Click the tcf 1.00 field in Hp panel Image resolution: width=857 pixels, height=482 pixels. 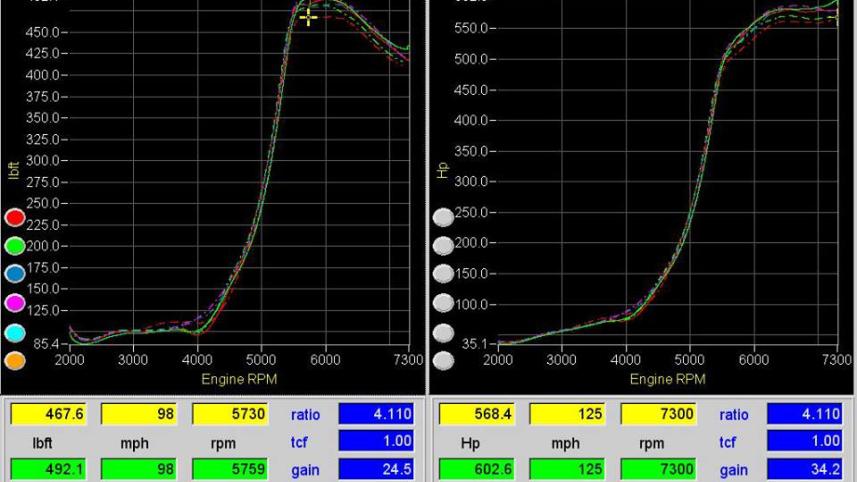[804, 441]
